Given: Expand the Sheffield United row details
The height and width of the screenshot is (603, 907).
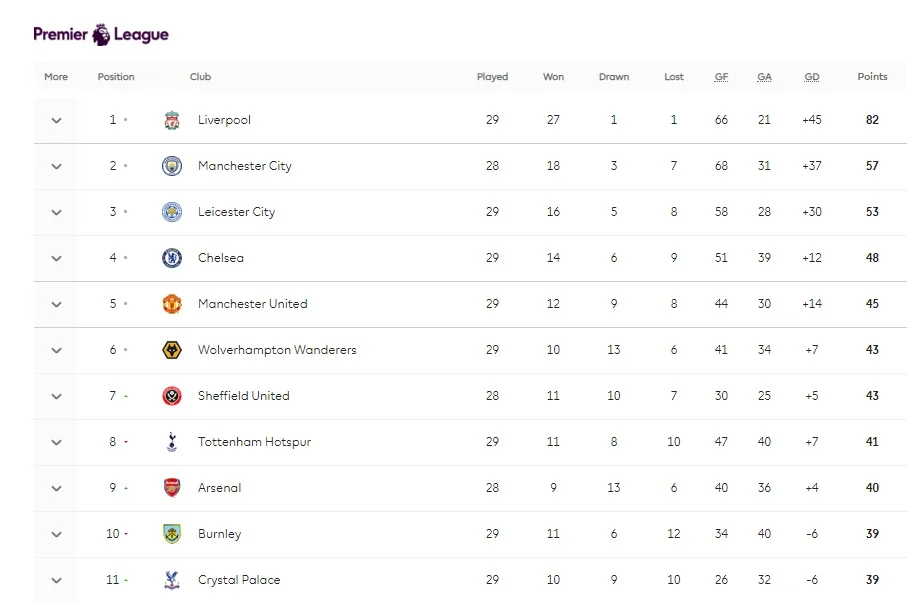Looking at the screenshot, I should 56,396.
